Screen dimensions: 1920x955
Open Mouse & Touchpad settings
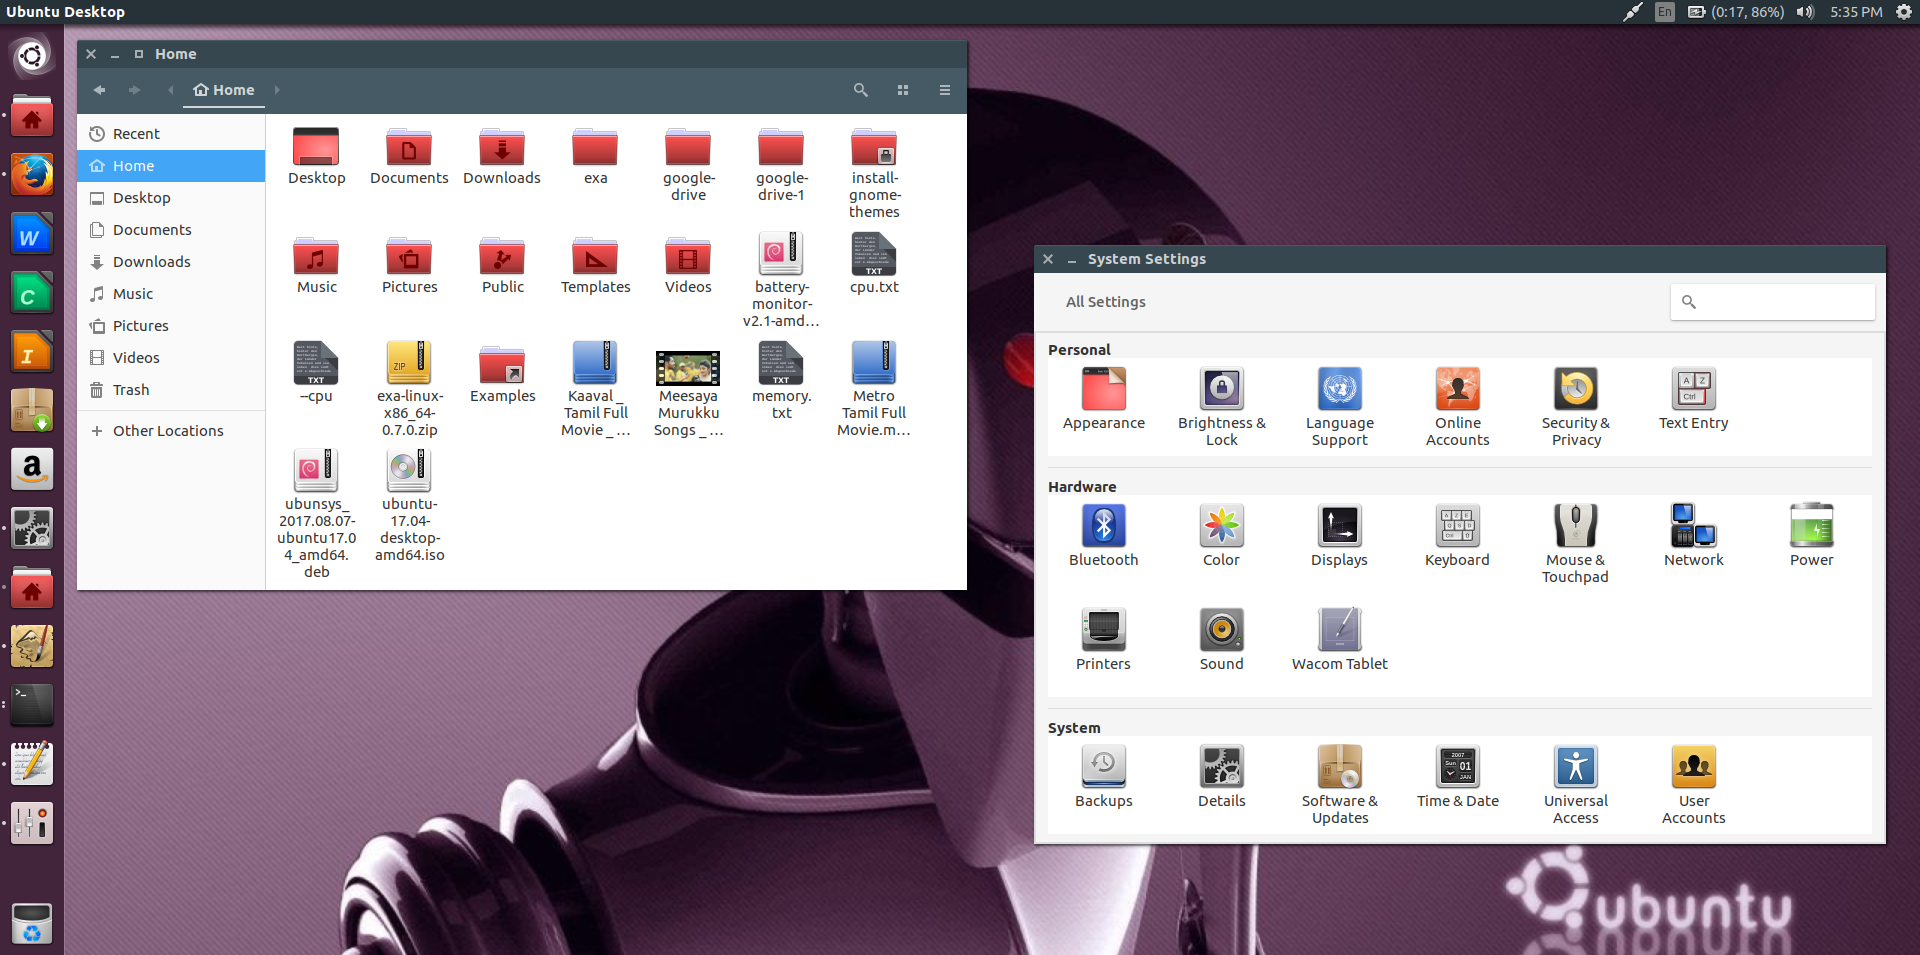(1575, 544)
